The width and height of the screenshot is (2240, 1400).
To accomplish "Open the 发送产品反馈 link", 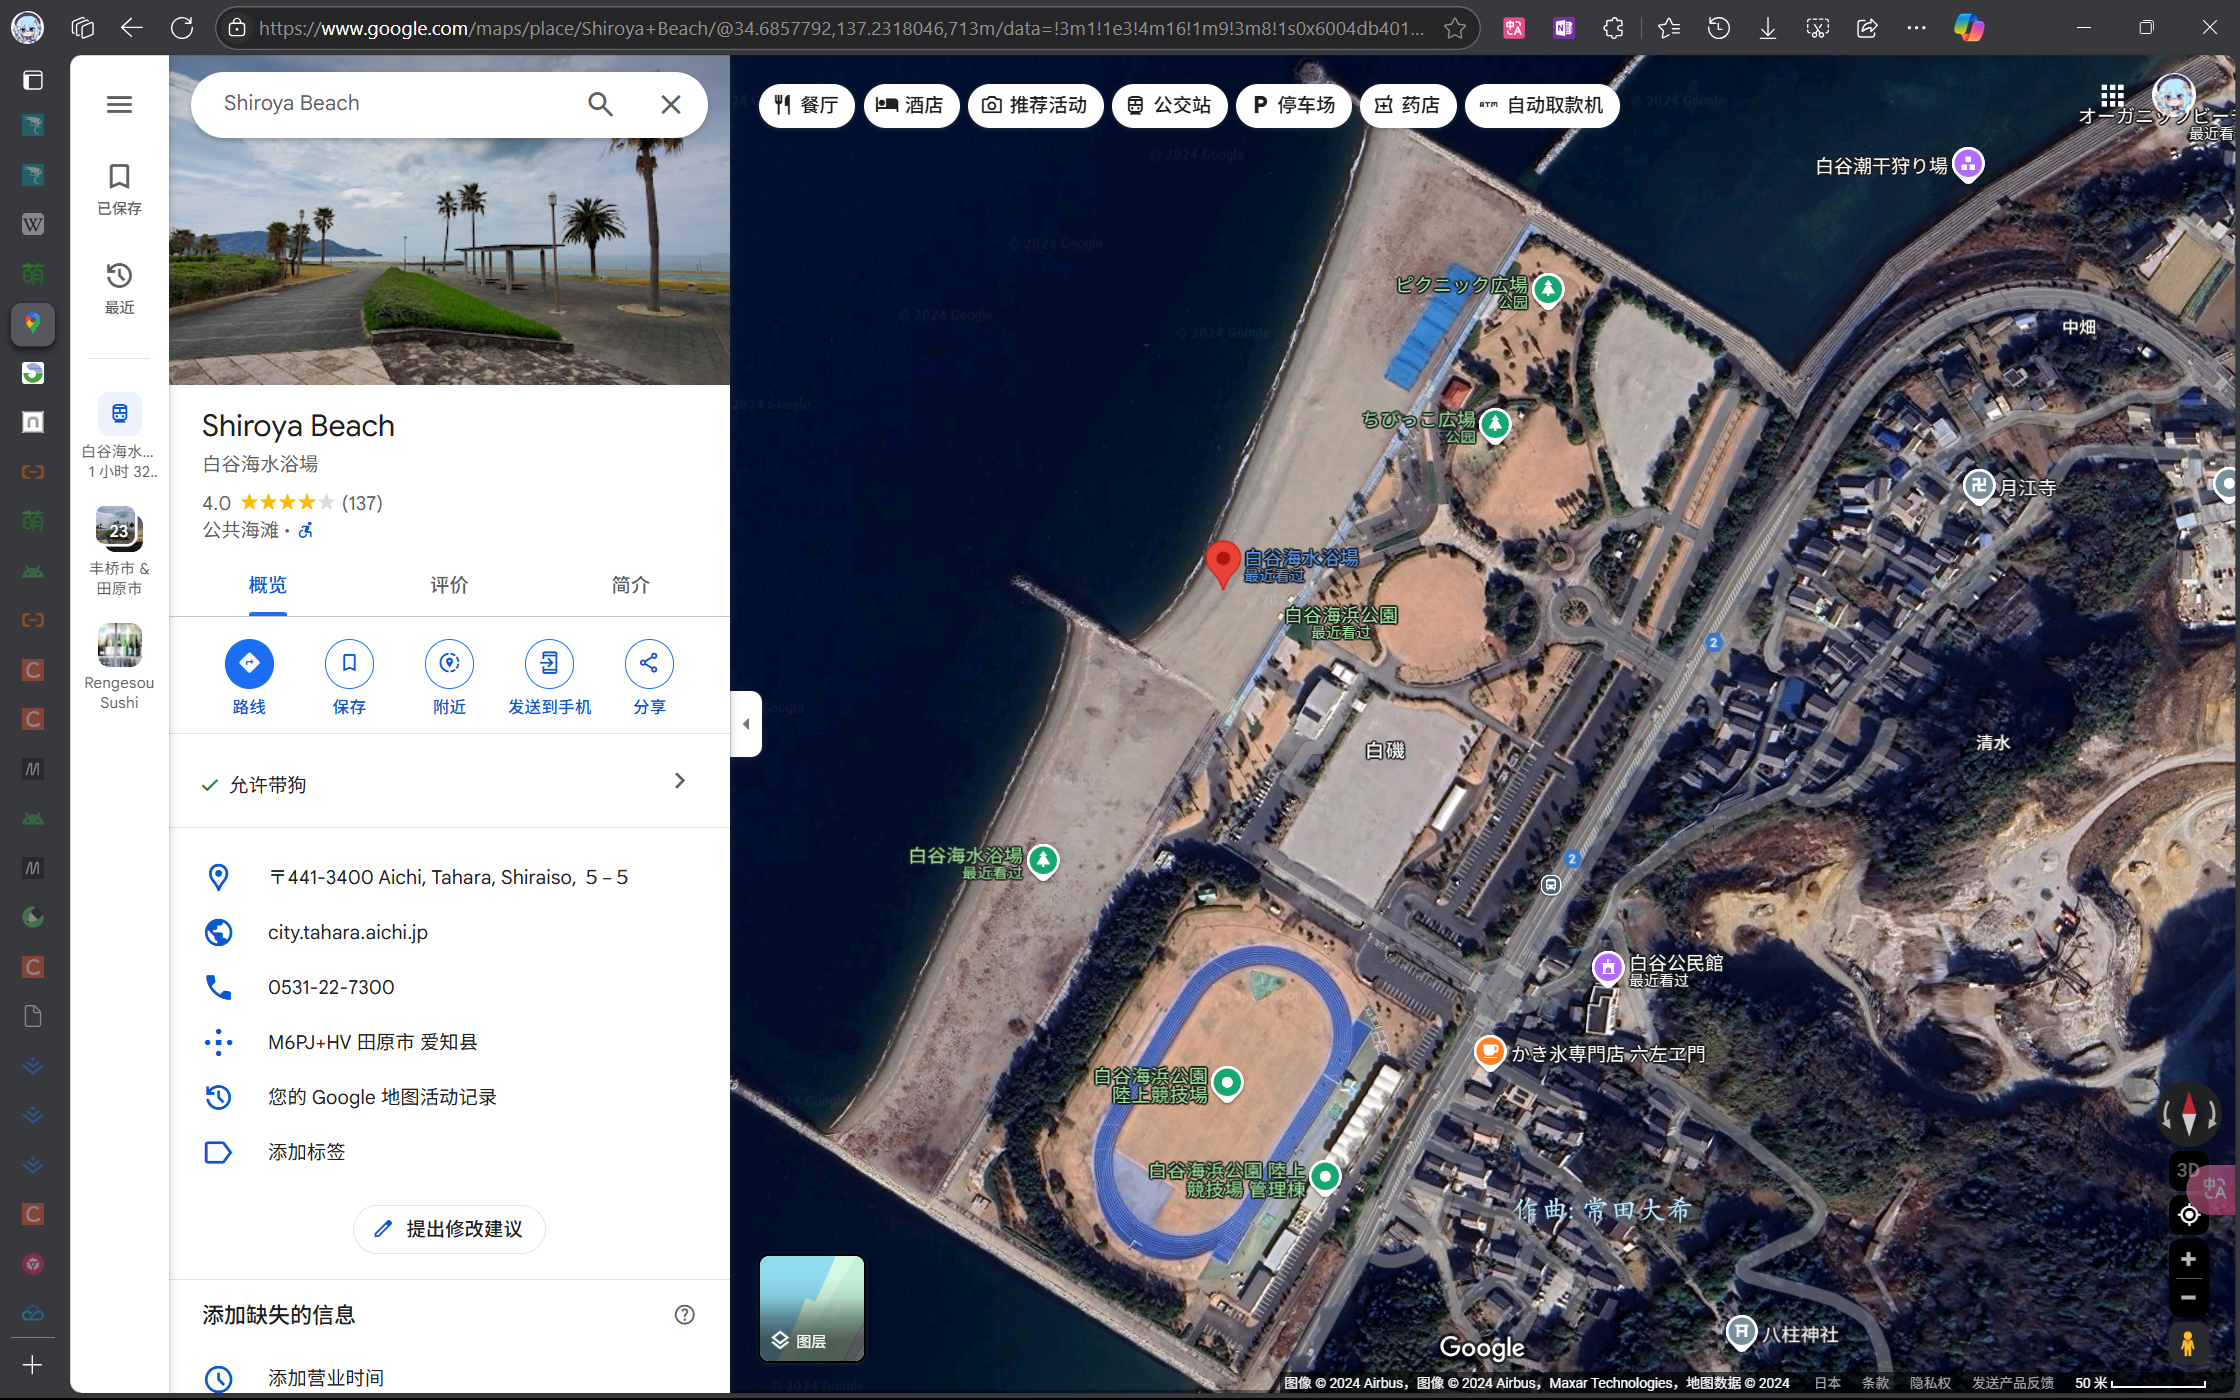I will pyautogui.click(x=2012, y=1383).
